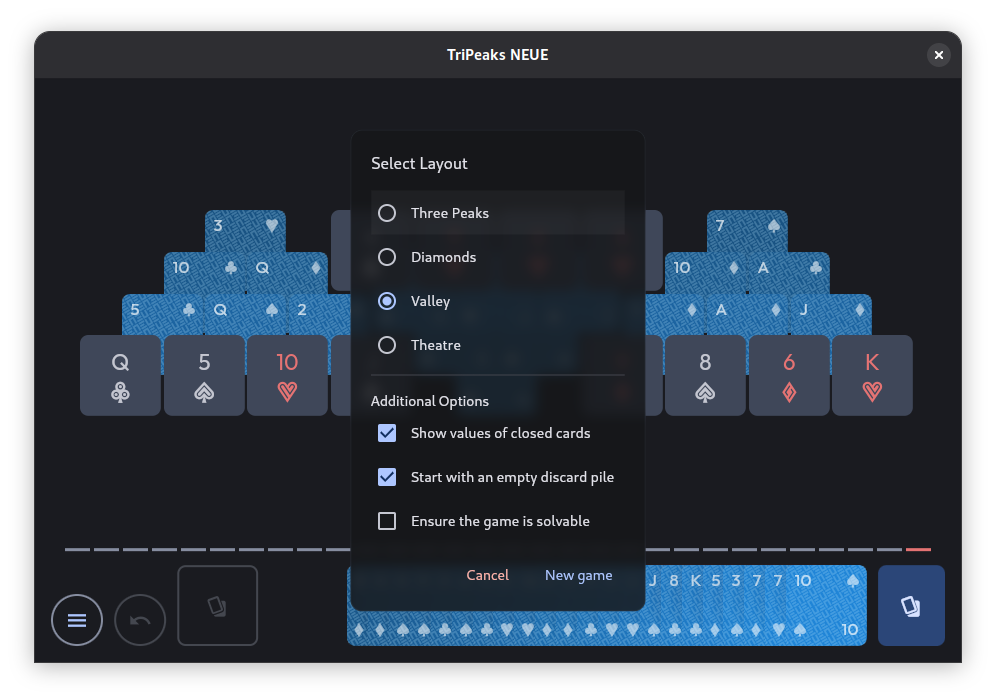Select the 10 of hearts card
Viewport: 996px width, 700px height.
[287, 375]
